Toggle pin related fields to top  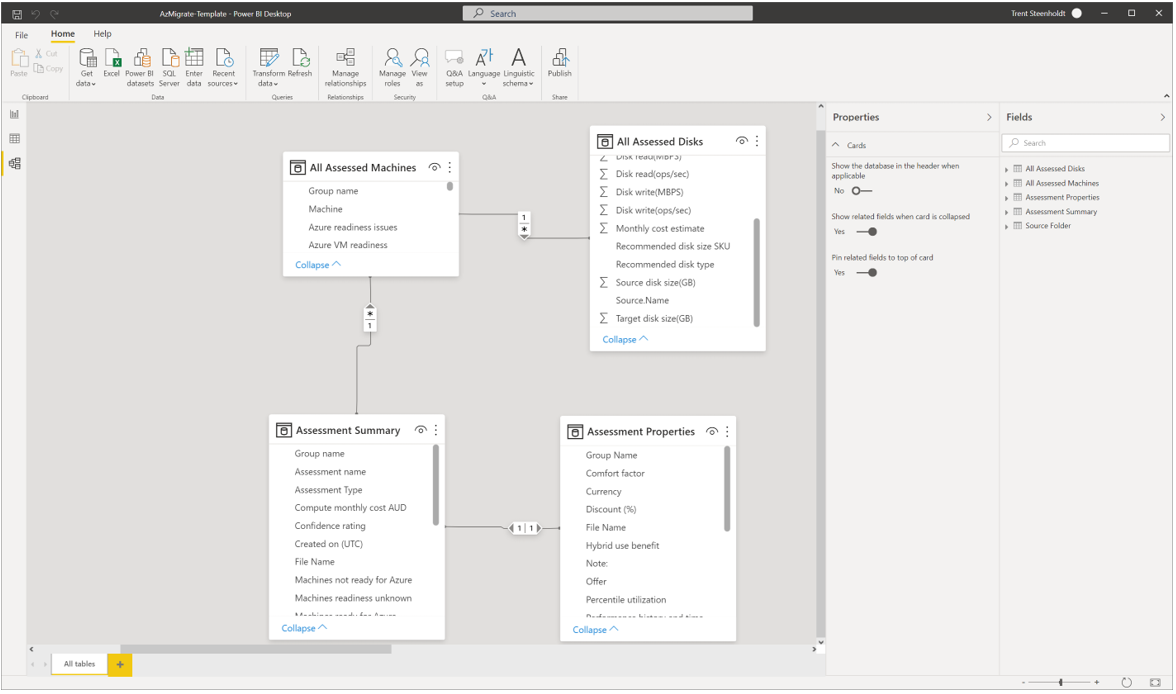(x=867, y=272)
